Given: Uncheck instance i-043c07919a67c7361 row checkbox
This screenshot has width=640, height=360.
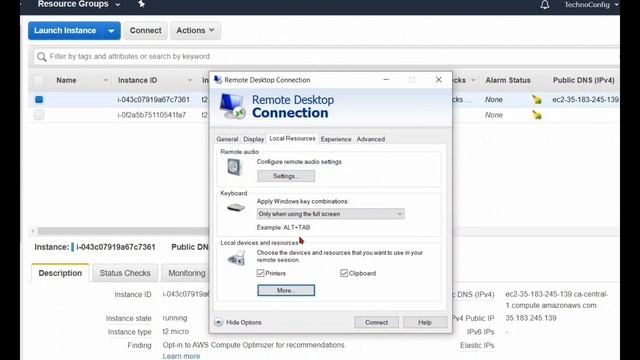Looking at the screenshot, I should [x=39, y=100].
